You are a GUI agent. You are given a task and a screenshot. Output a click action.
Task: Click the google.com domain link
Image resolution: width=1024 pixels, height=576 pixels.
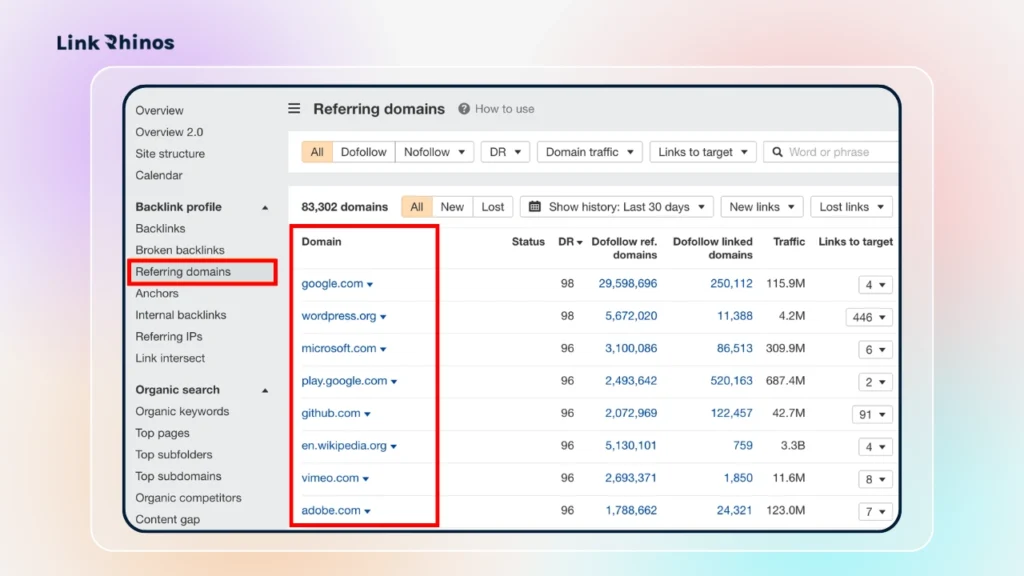pyautogui.click(x=332, y=283)
